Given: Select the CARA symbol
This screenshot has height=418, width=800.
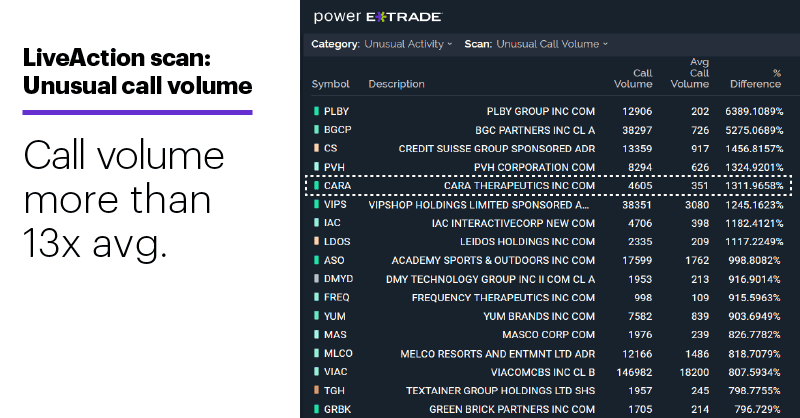Looking at the screenshot, I should click(x=337, y=186).
